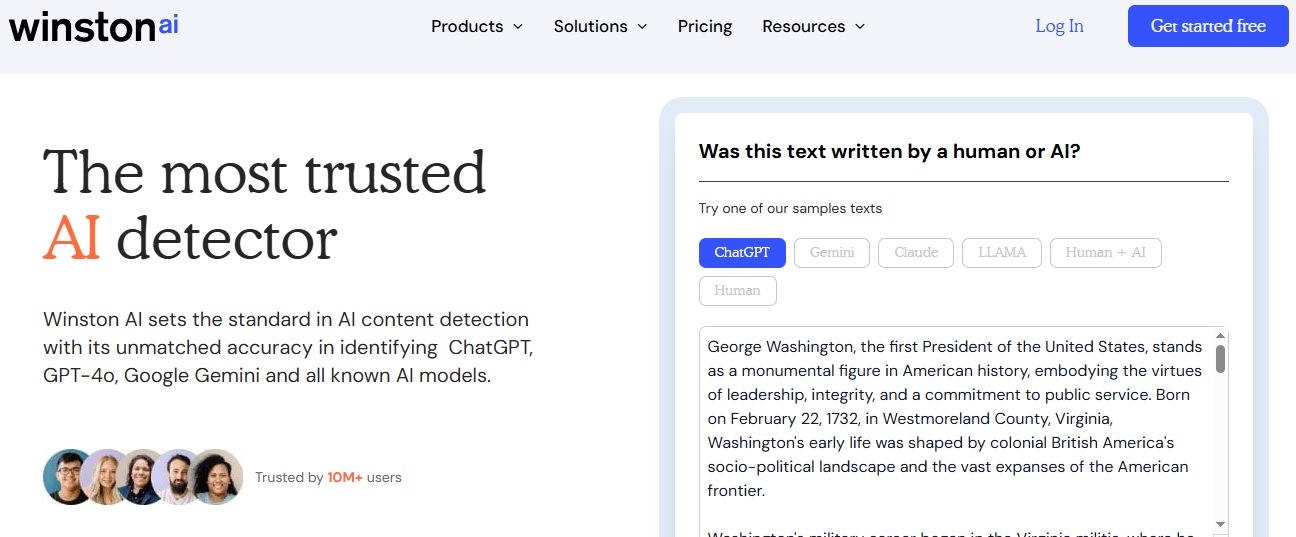This screenshot has height=537, width=1296.
Task: Click the Log In link
Action: pyautogui.click(x=1059, y=26)
